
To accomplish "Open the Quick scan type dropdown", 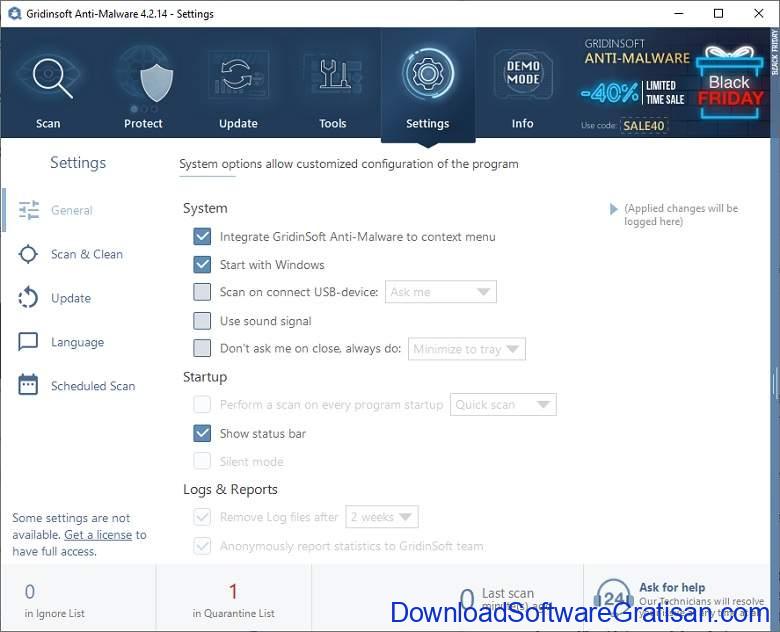I will coord(503,405).
